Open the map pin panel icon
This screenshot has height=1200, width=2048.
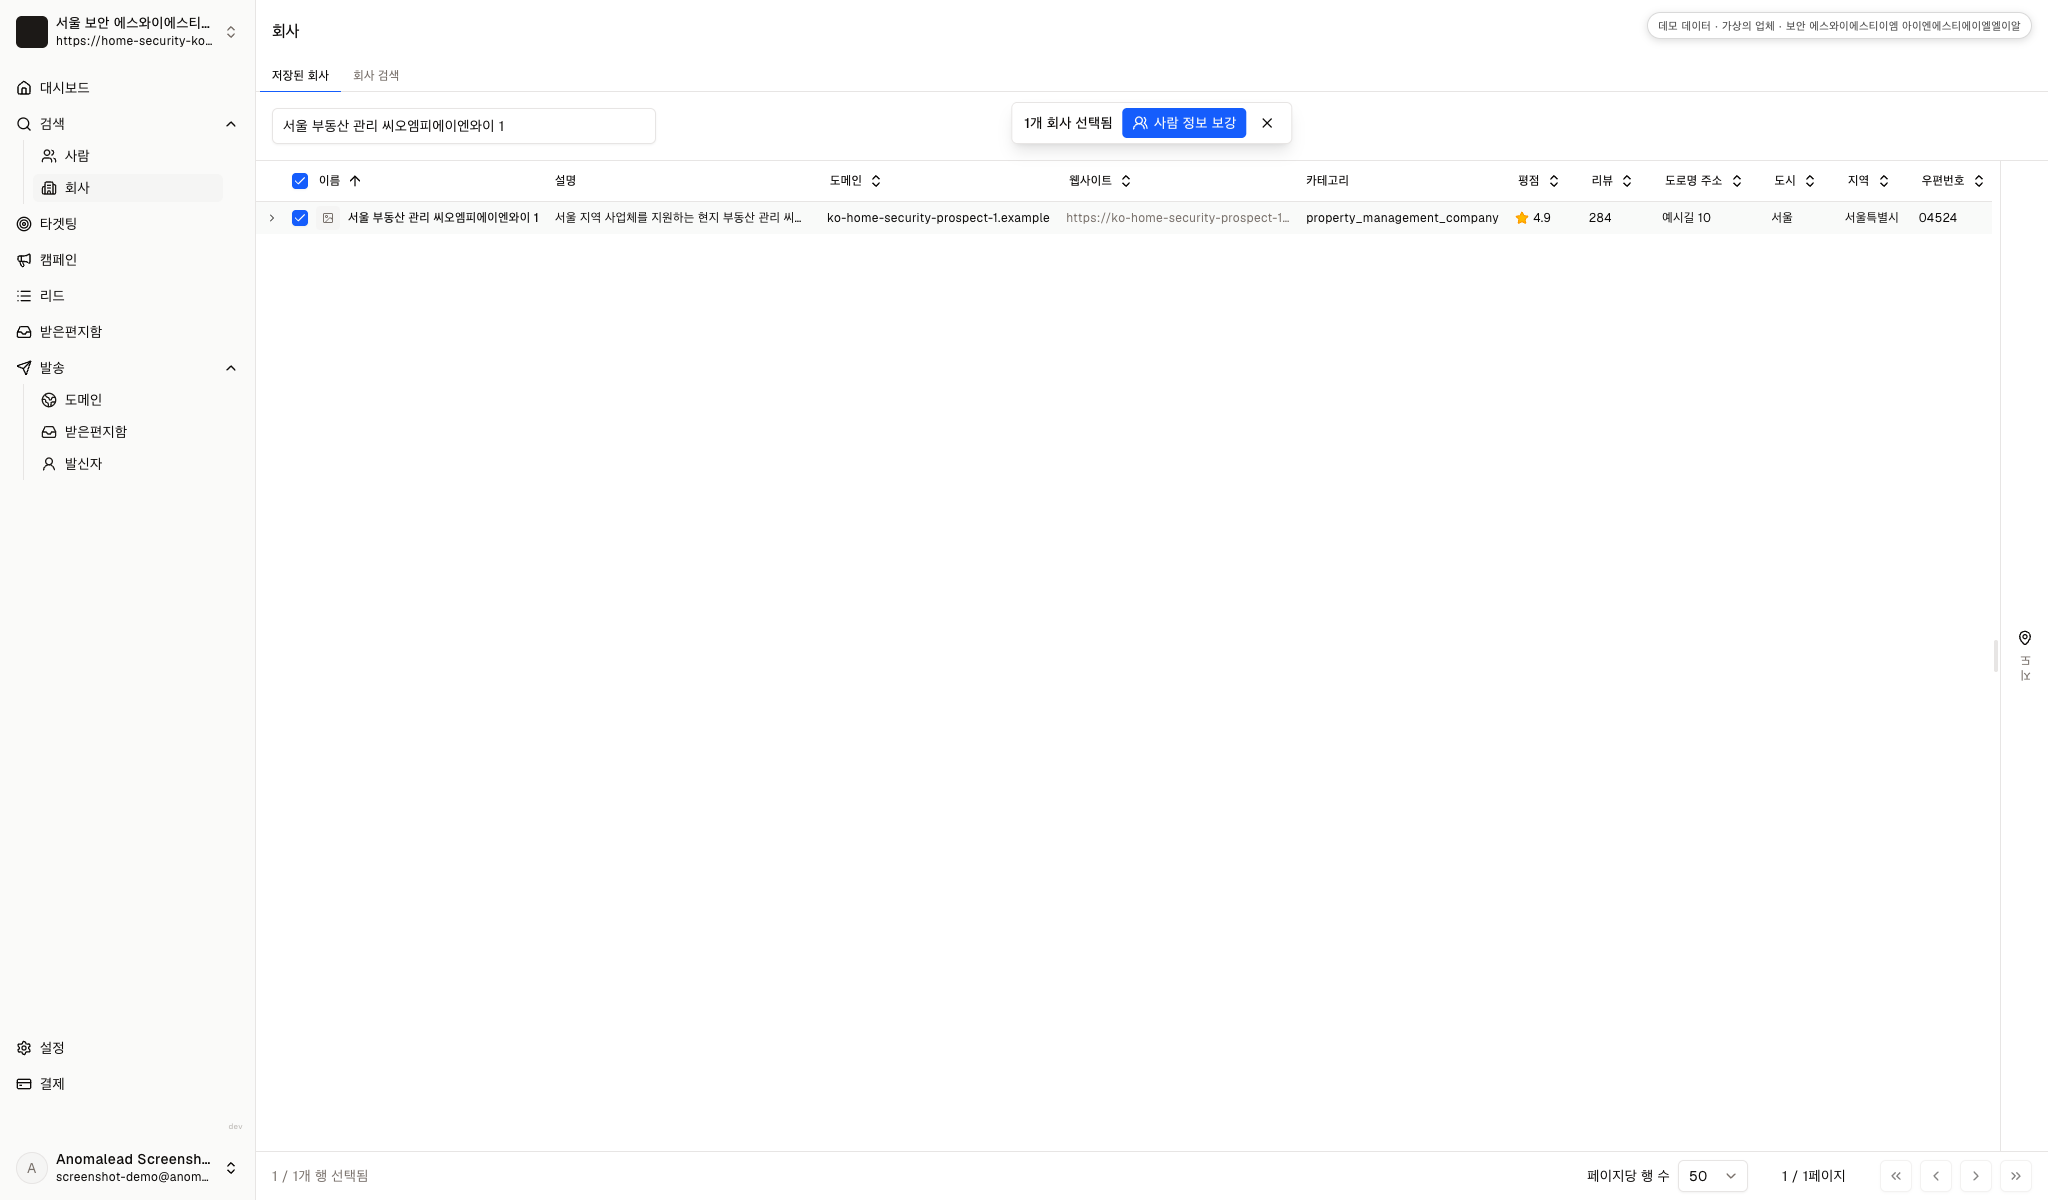tap(2025, 638)
